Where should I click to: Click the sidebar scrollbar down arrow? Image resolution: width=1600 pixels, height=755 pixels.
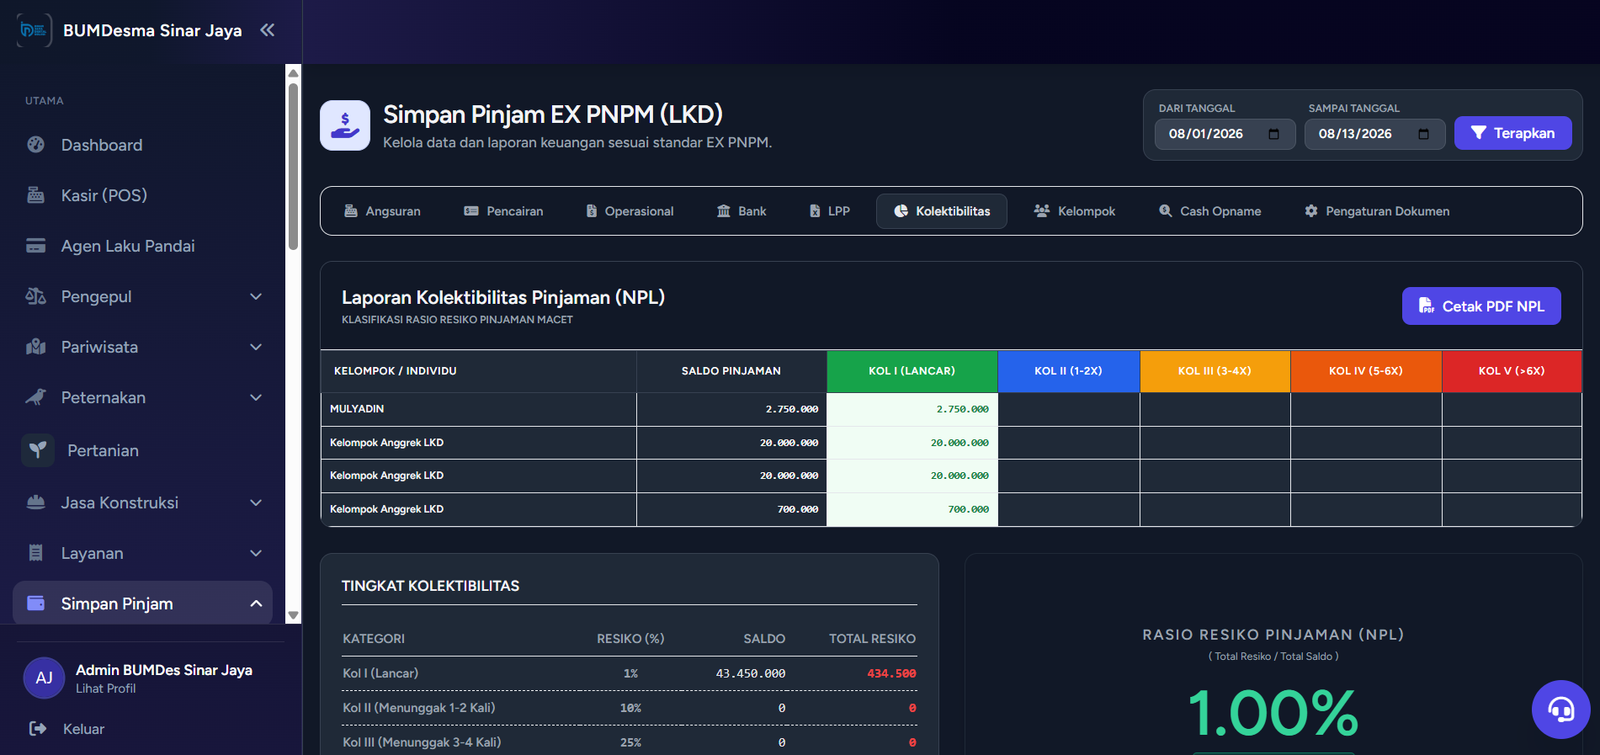point(293,615)
